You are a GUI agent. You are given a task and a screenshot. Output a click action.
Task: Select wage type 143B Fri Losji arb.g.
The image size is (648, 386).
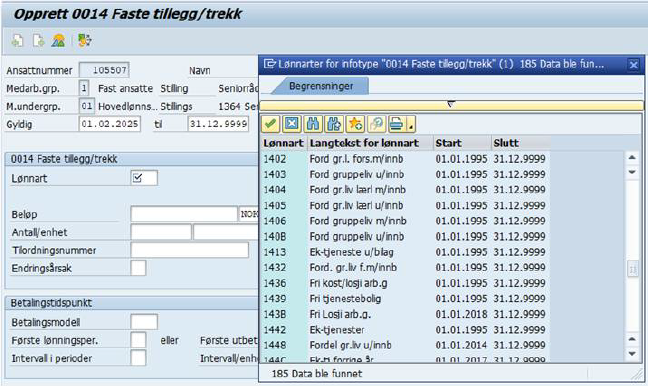[405, 314]
